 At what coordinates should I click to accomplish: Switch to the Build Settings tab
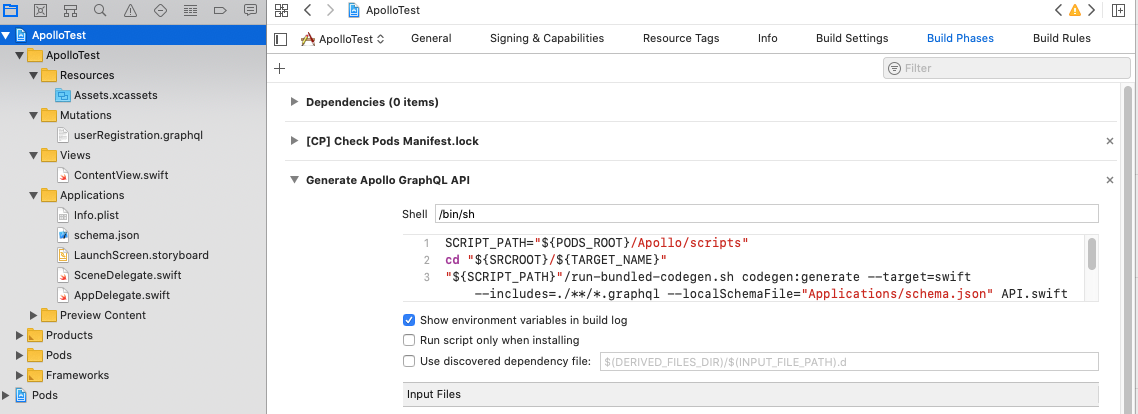point(852,38)
